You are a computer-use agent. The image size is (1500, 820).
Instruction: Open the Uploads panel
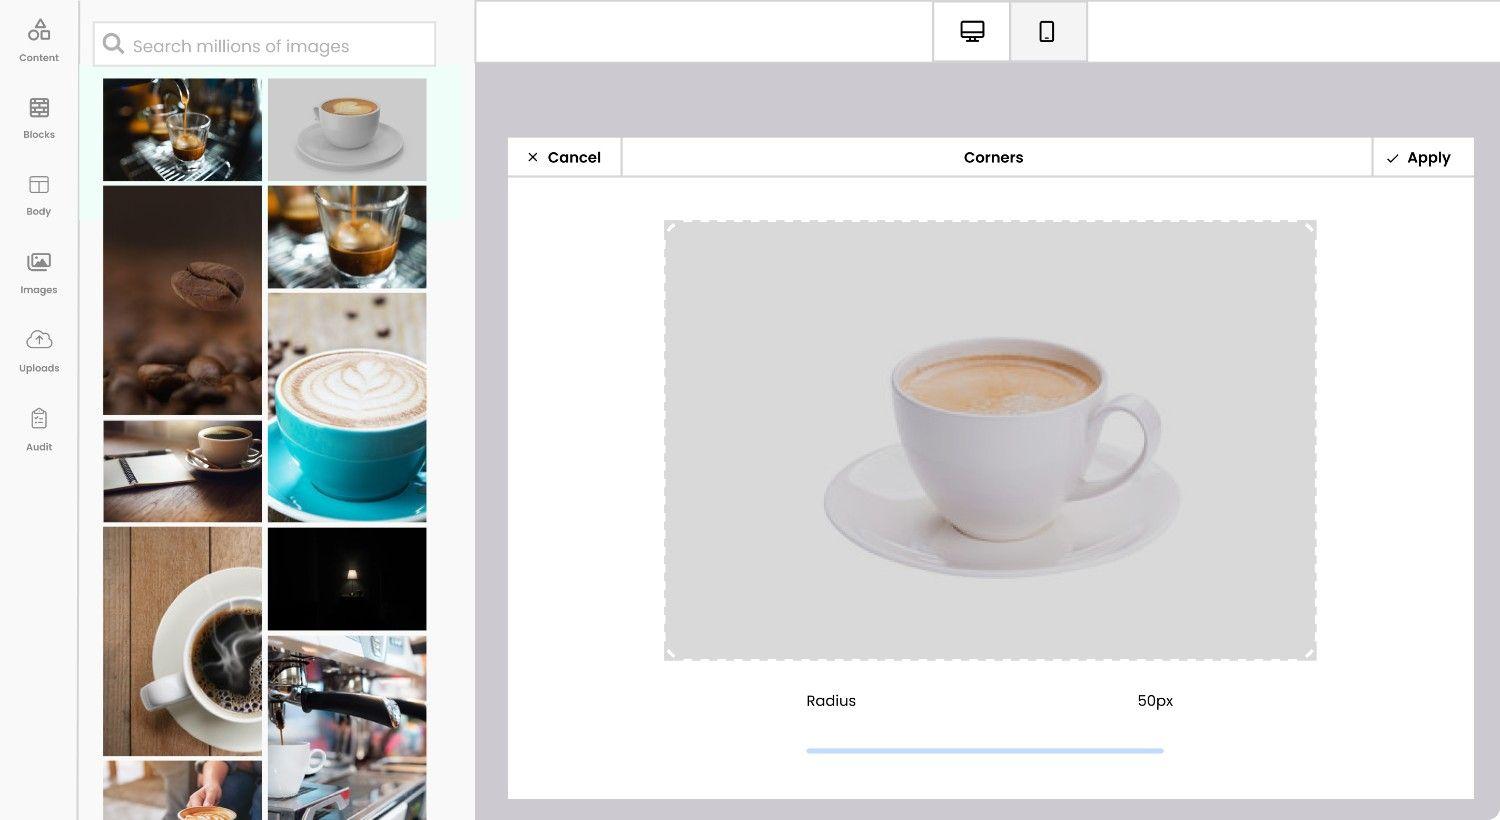coord(38,351)
